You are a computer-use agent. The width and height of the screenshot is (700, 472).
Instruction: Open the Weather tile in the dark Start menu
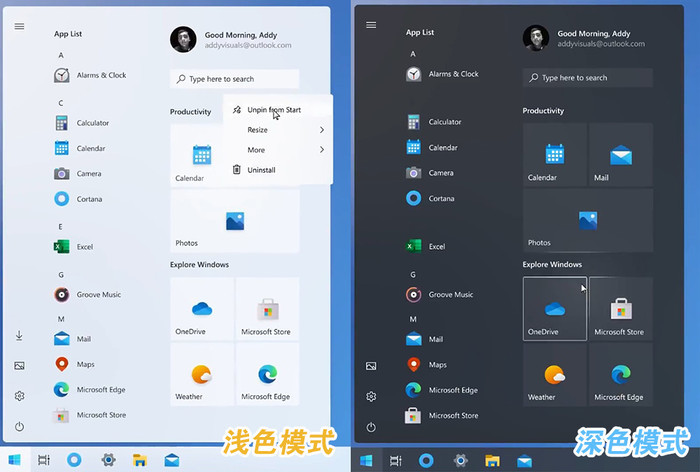coord(554,375)
